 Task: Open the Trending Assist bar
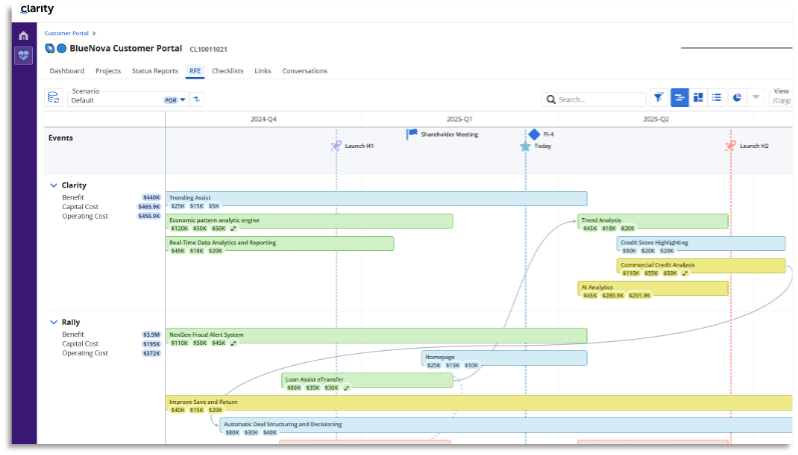coord(376,198)
